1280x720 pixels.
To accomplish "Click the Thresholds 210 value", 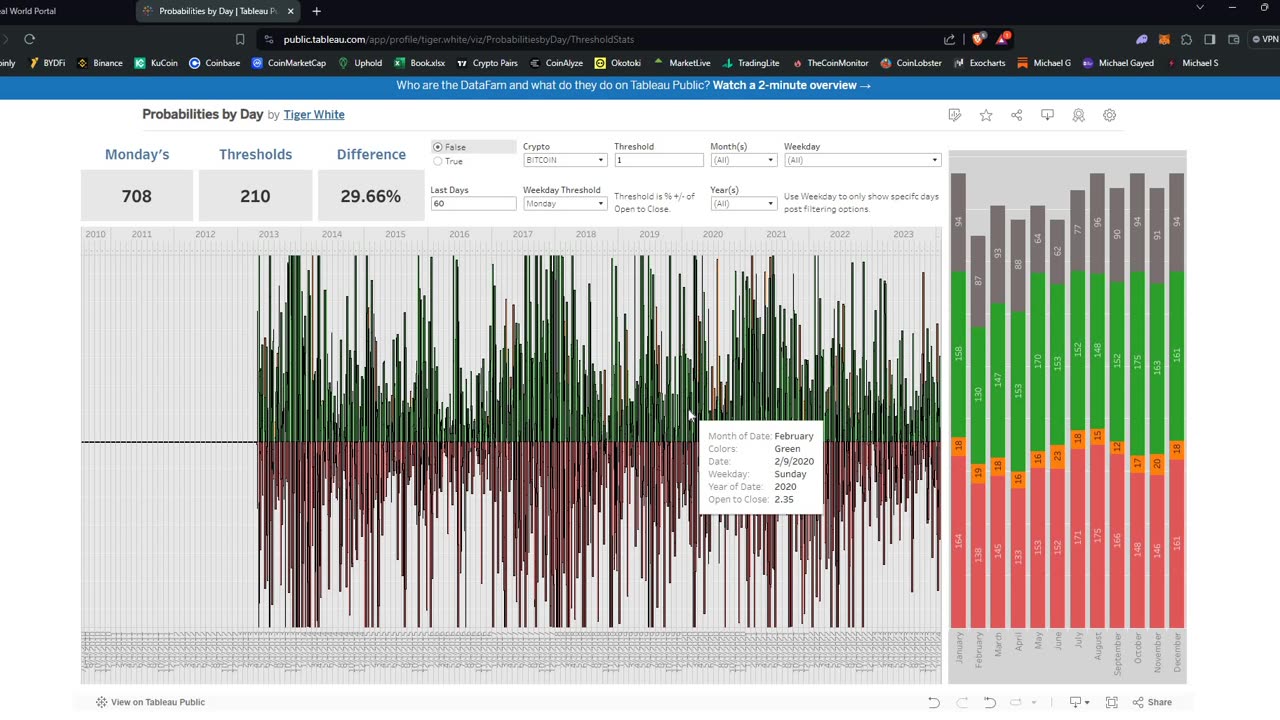I will (255, 196).
